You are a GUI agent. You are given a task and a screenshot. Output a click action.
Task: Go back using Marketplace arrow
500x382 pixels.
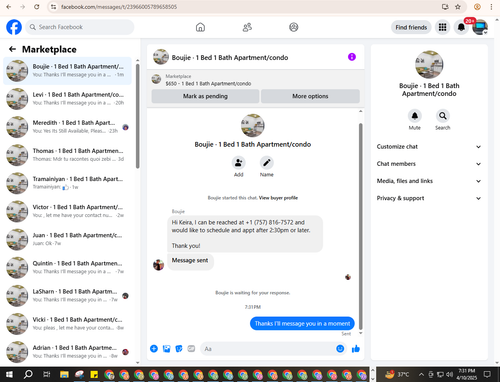[x=12, y=49]
